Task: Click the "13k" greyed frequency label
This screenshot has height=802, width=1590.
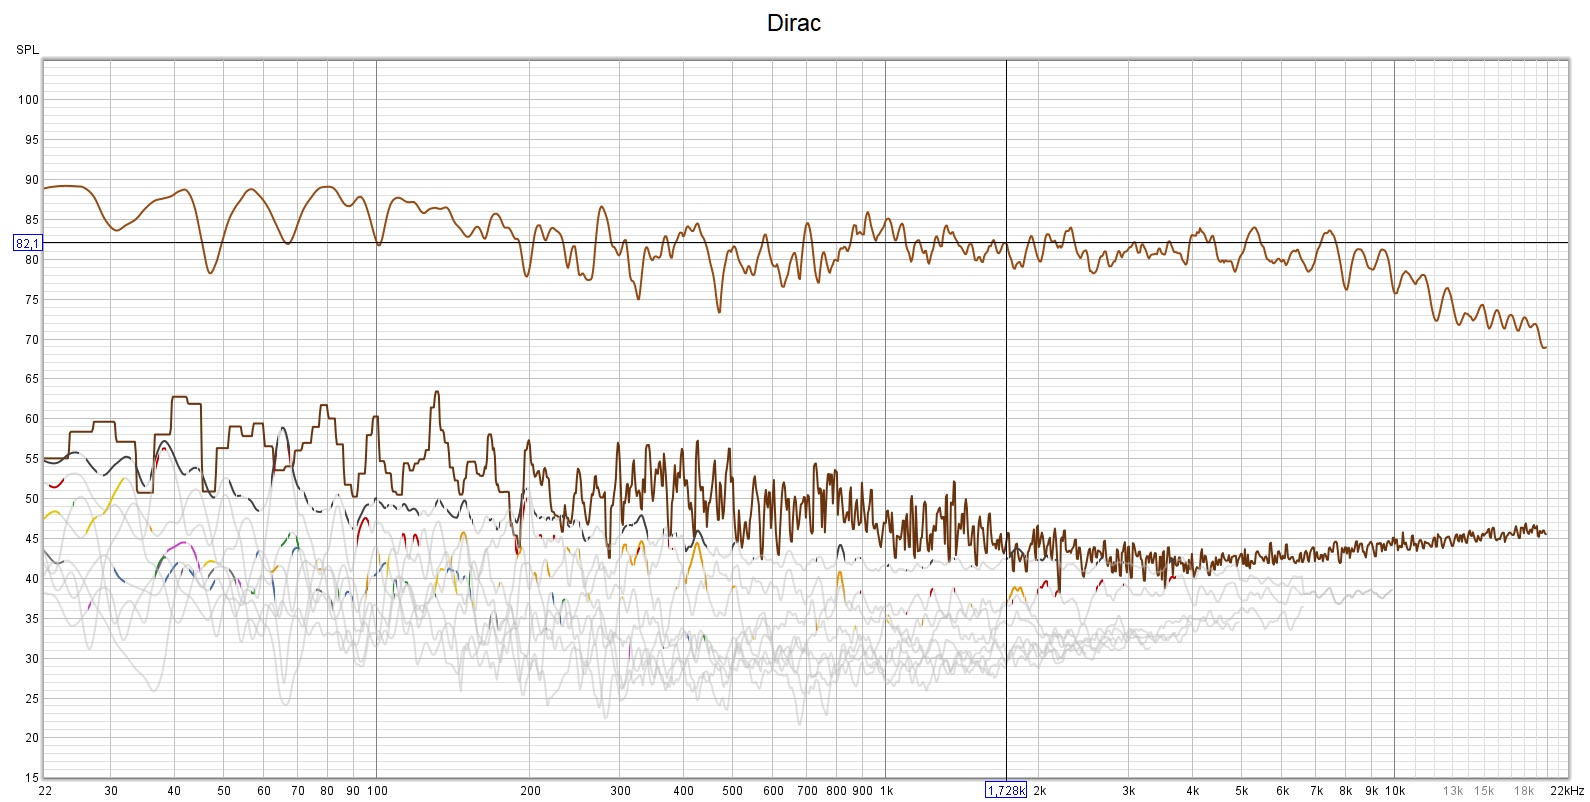Action: point(1453,791)
